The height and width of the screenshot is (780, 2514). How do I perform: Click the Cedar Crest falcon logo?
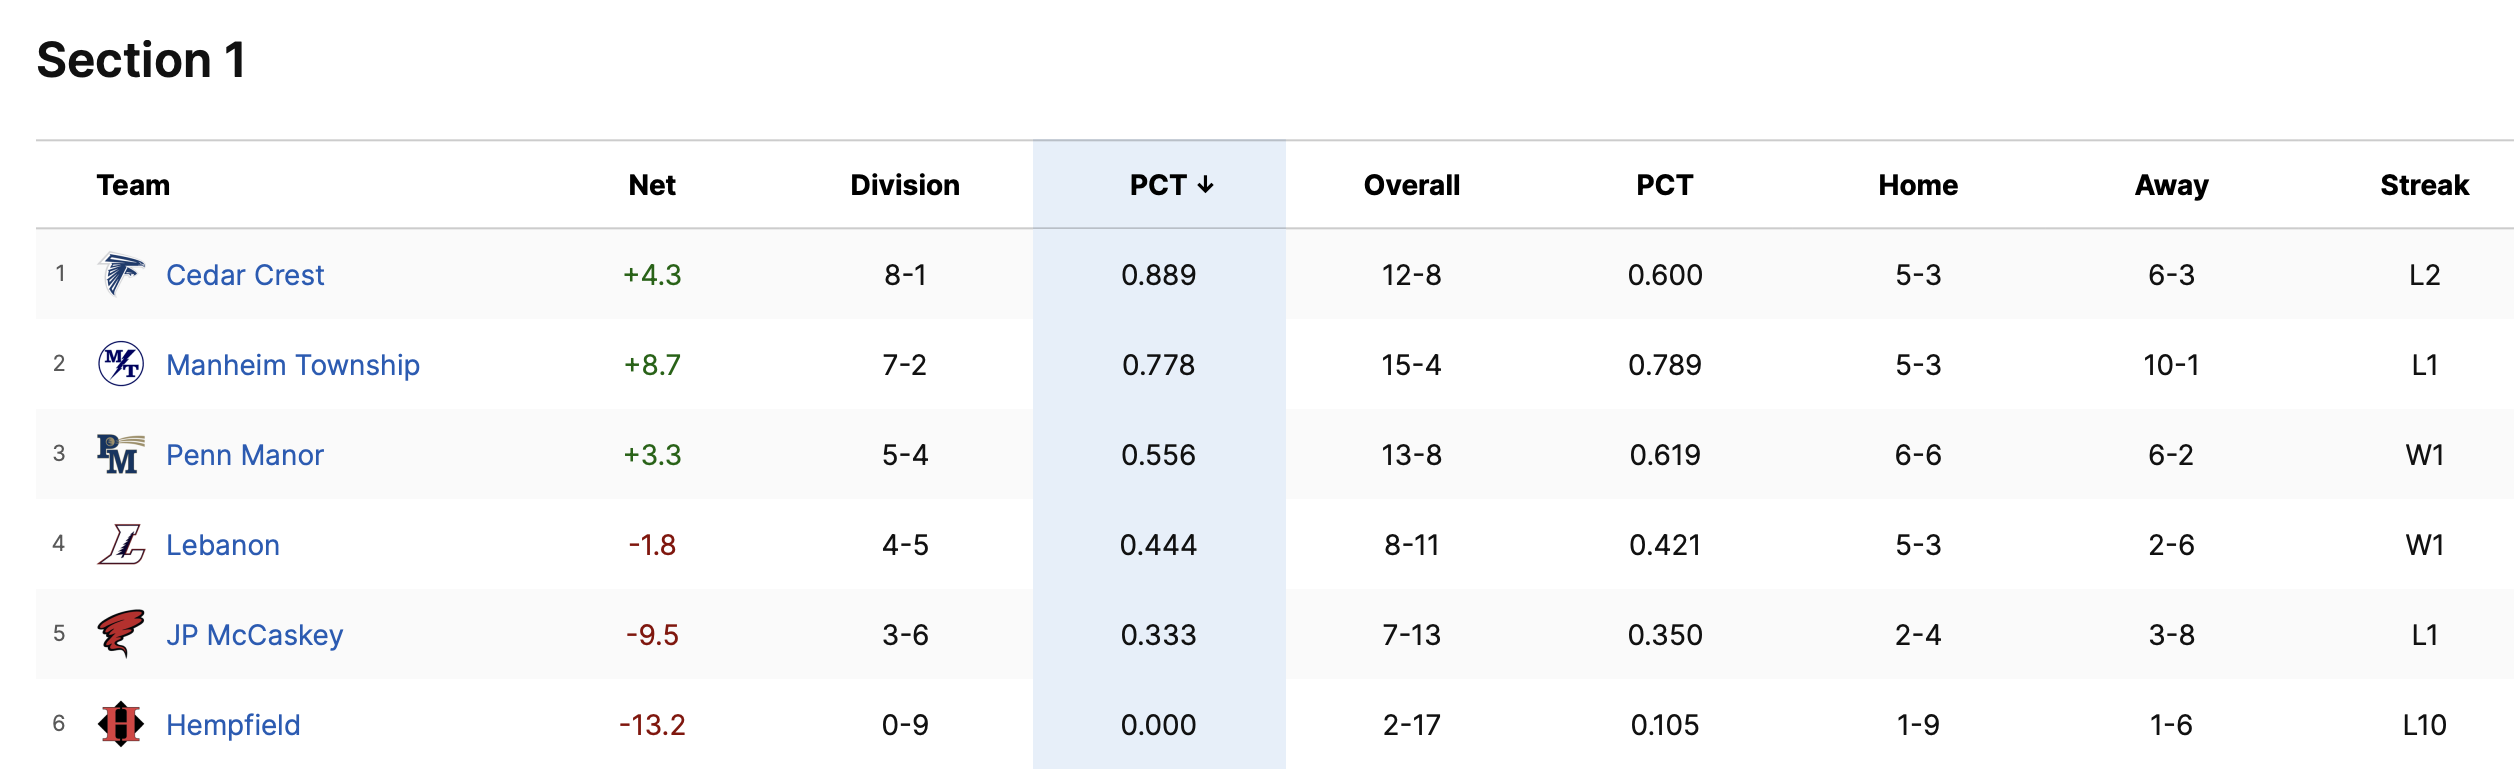pyautogui.click(x=121, y=274)
